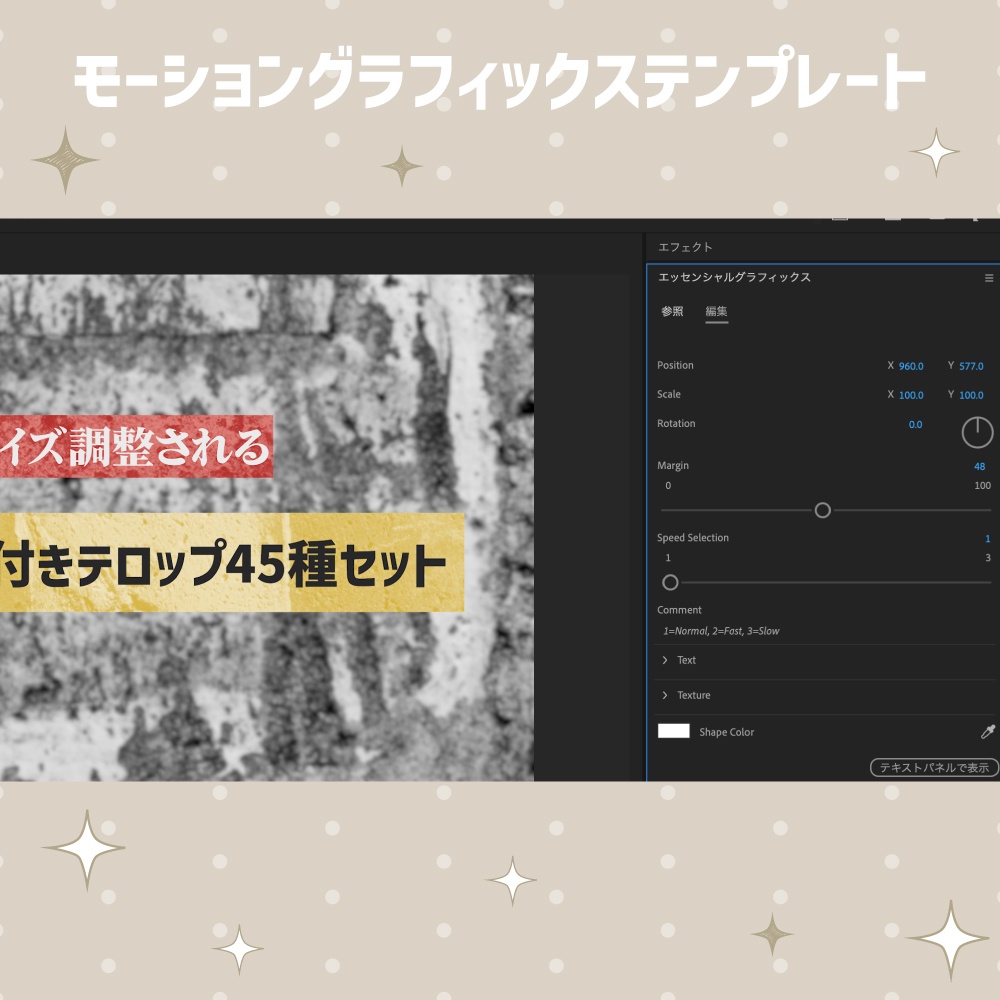Click the Margin slider handle
This screenshot has width=1000, height=1000.
coord(822,510)
